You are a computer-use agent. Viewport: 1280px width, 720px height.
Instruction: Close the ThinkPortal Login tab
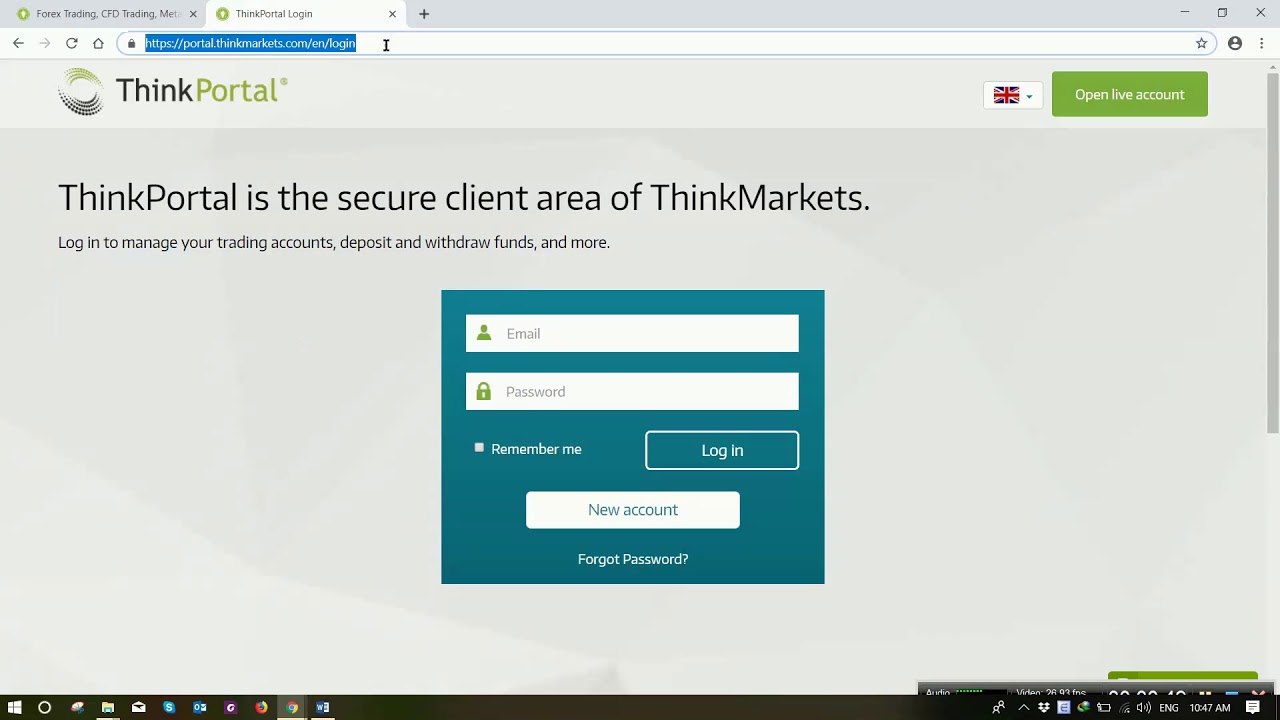392,14
